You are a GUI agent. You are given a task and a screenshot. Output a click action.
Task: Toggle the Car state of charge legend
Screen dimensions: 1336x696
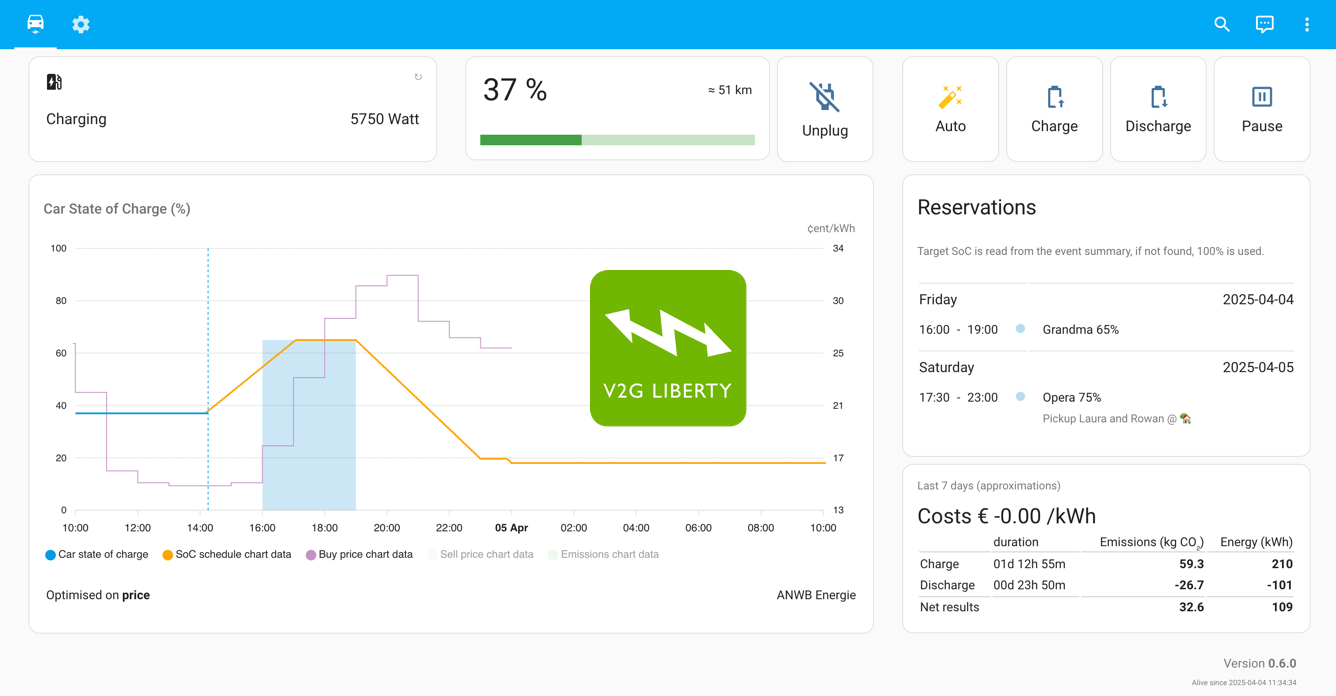[96, 554]
